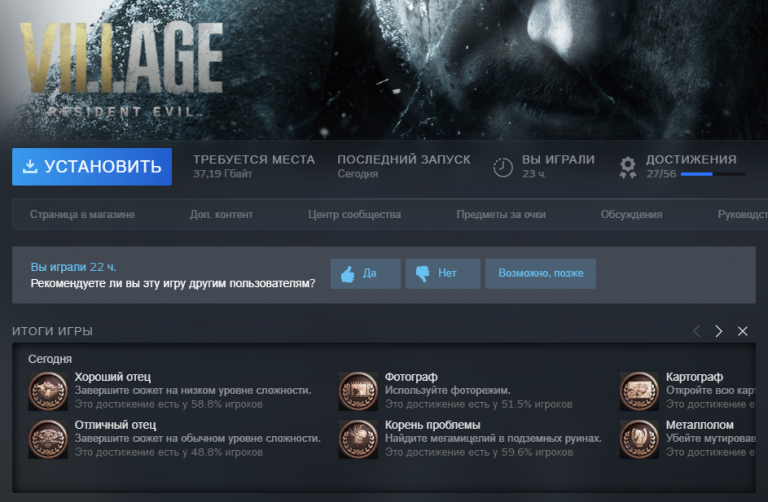The width and height of the screenshot is (768, 502).
Task: Click the Вы играли 22 ч. link
Action: [73, 267]
